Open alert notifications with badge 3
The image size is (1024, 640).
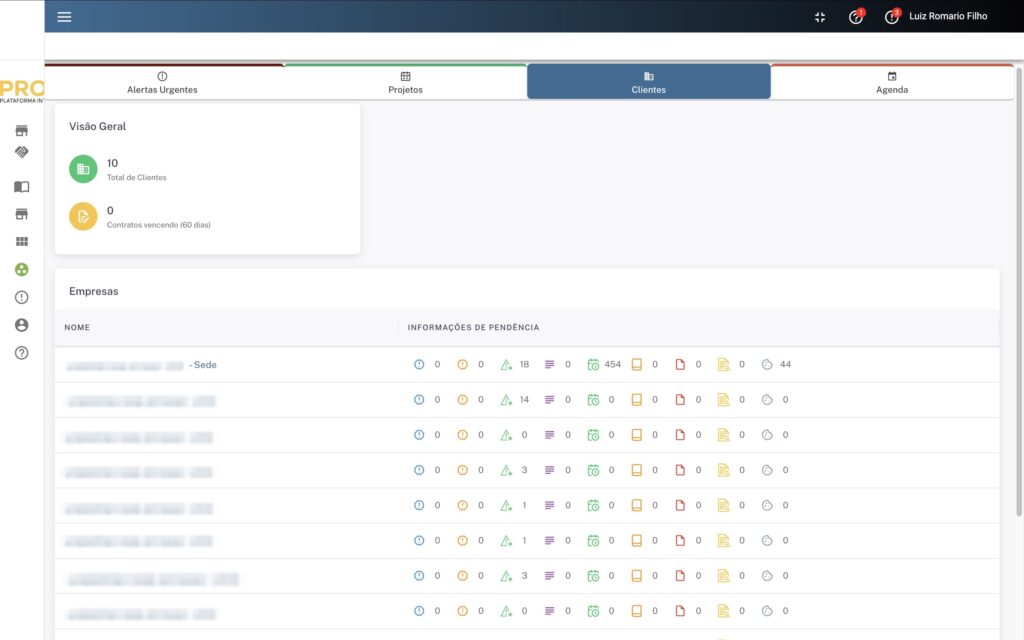pos(891,17)
